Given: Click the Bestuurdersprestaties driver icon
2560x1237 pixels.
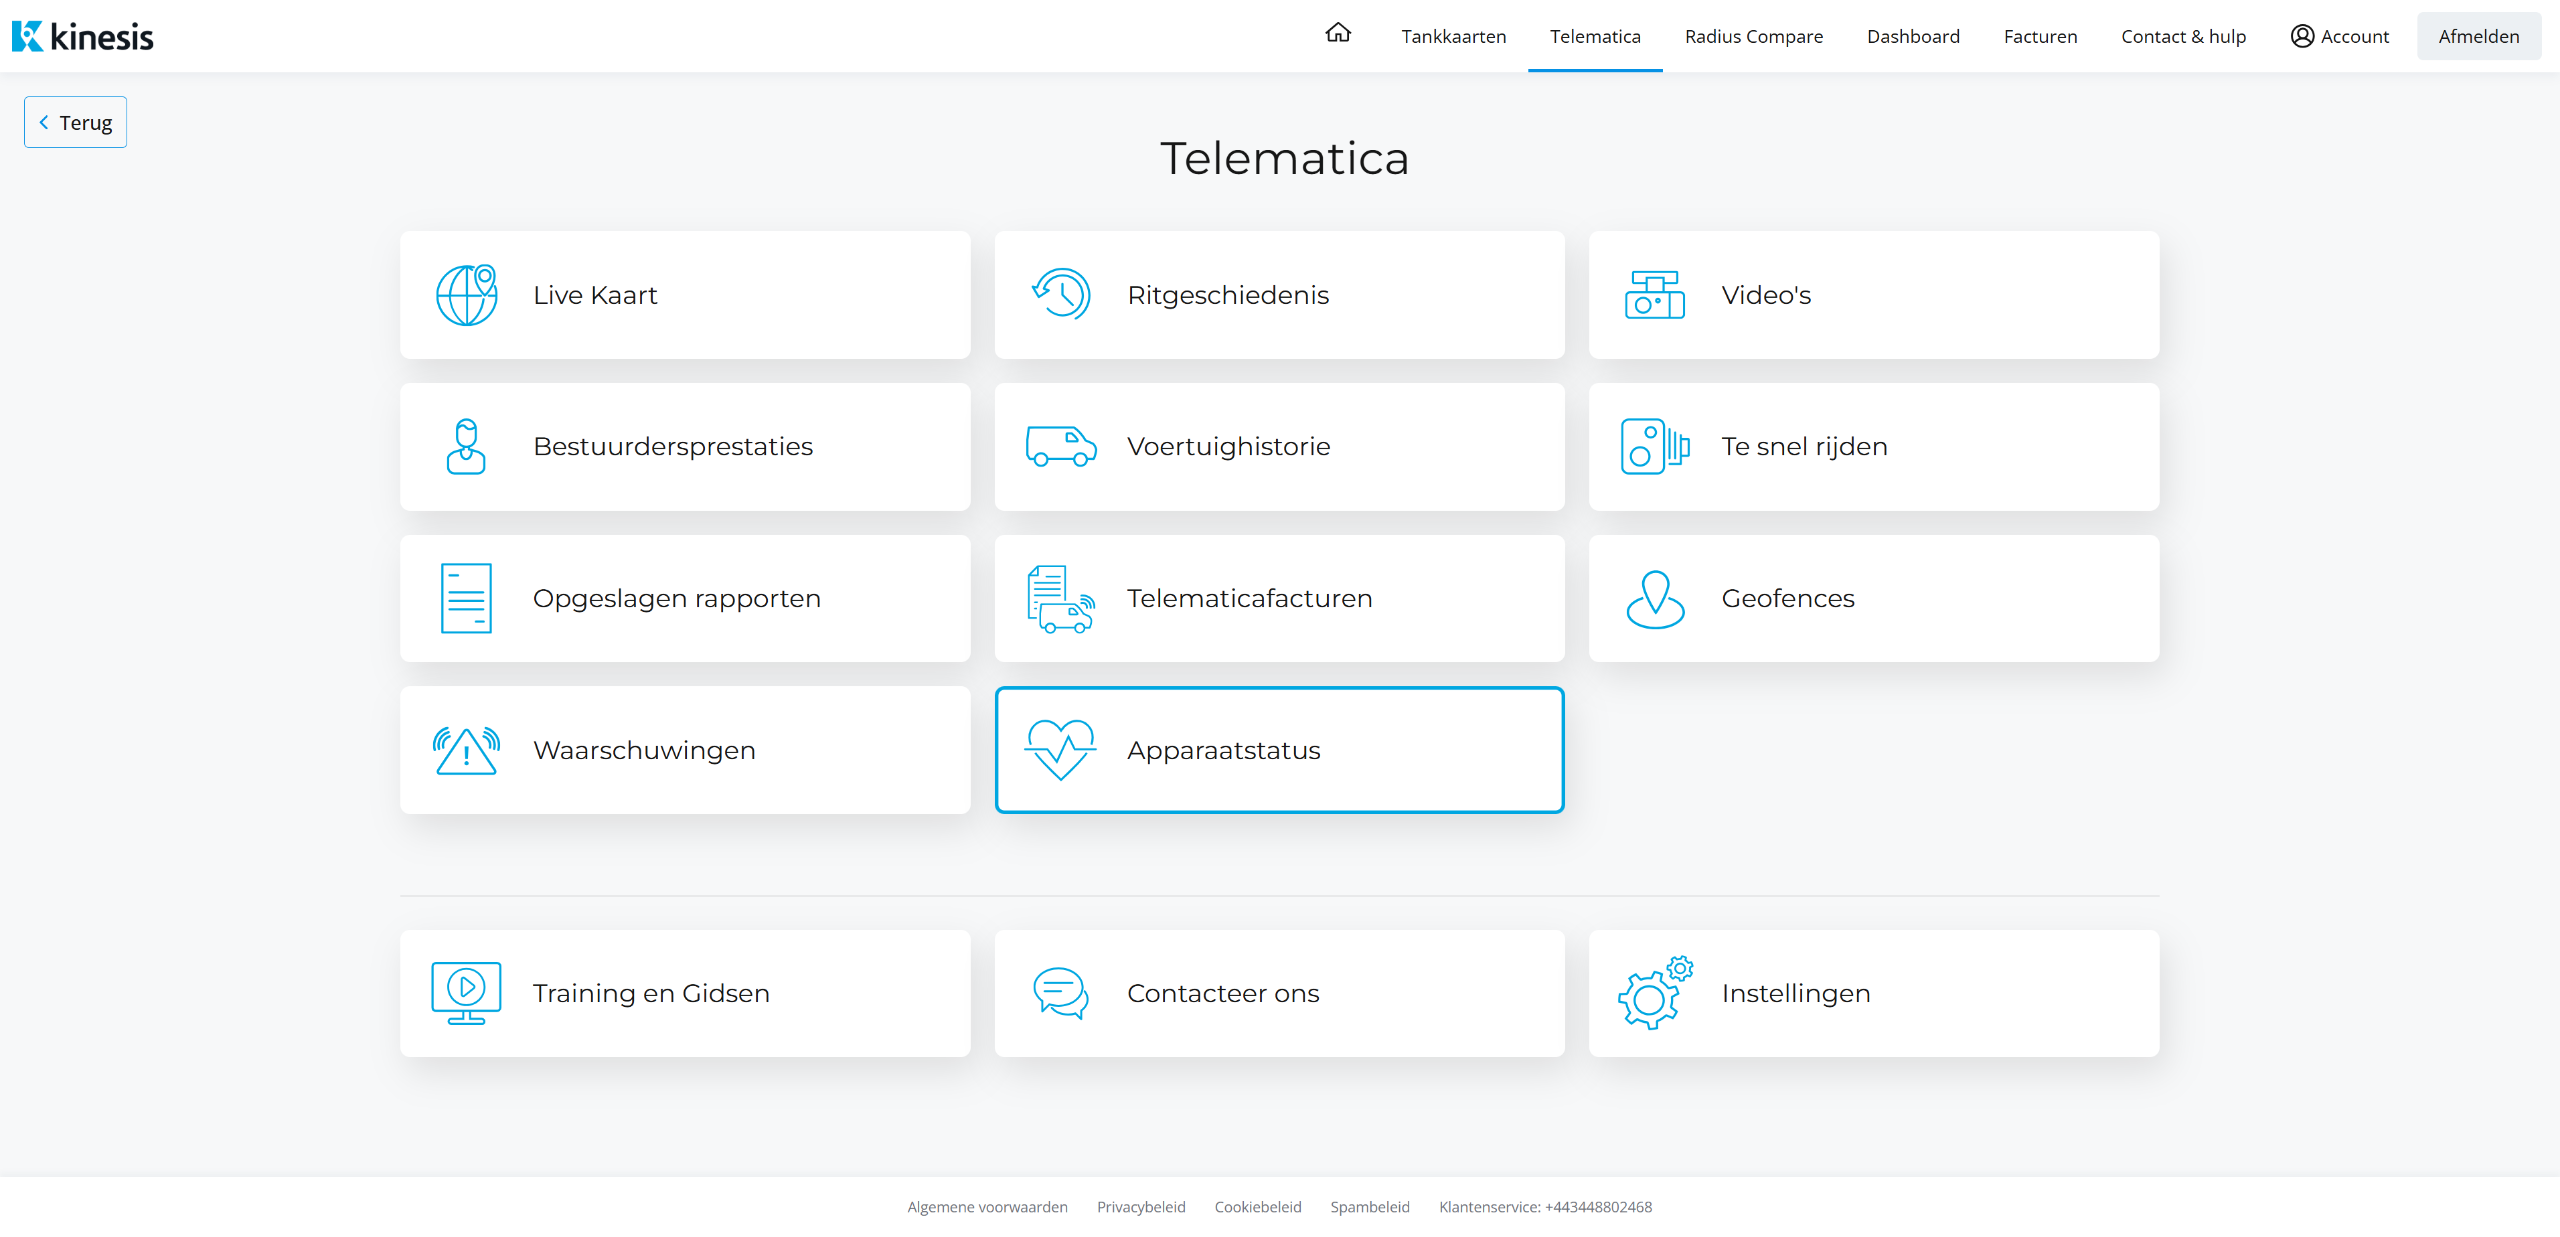Looking at the screenshot, I should point(466,446).
